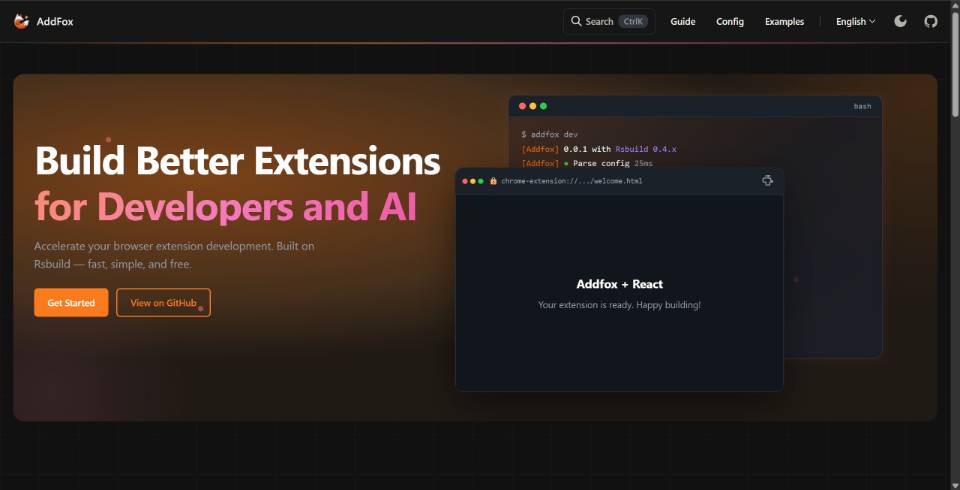Go to the Config nav item
The width and height of the screenshot is (960, 490).
pos(730,21)
